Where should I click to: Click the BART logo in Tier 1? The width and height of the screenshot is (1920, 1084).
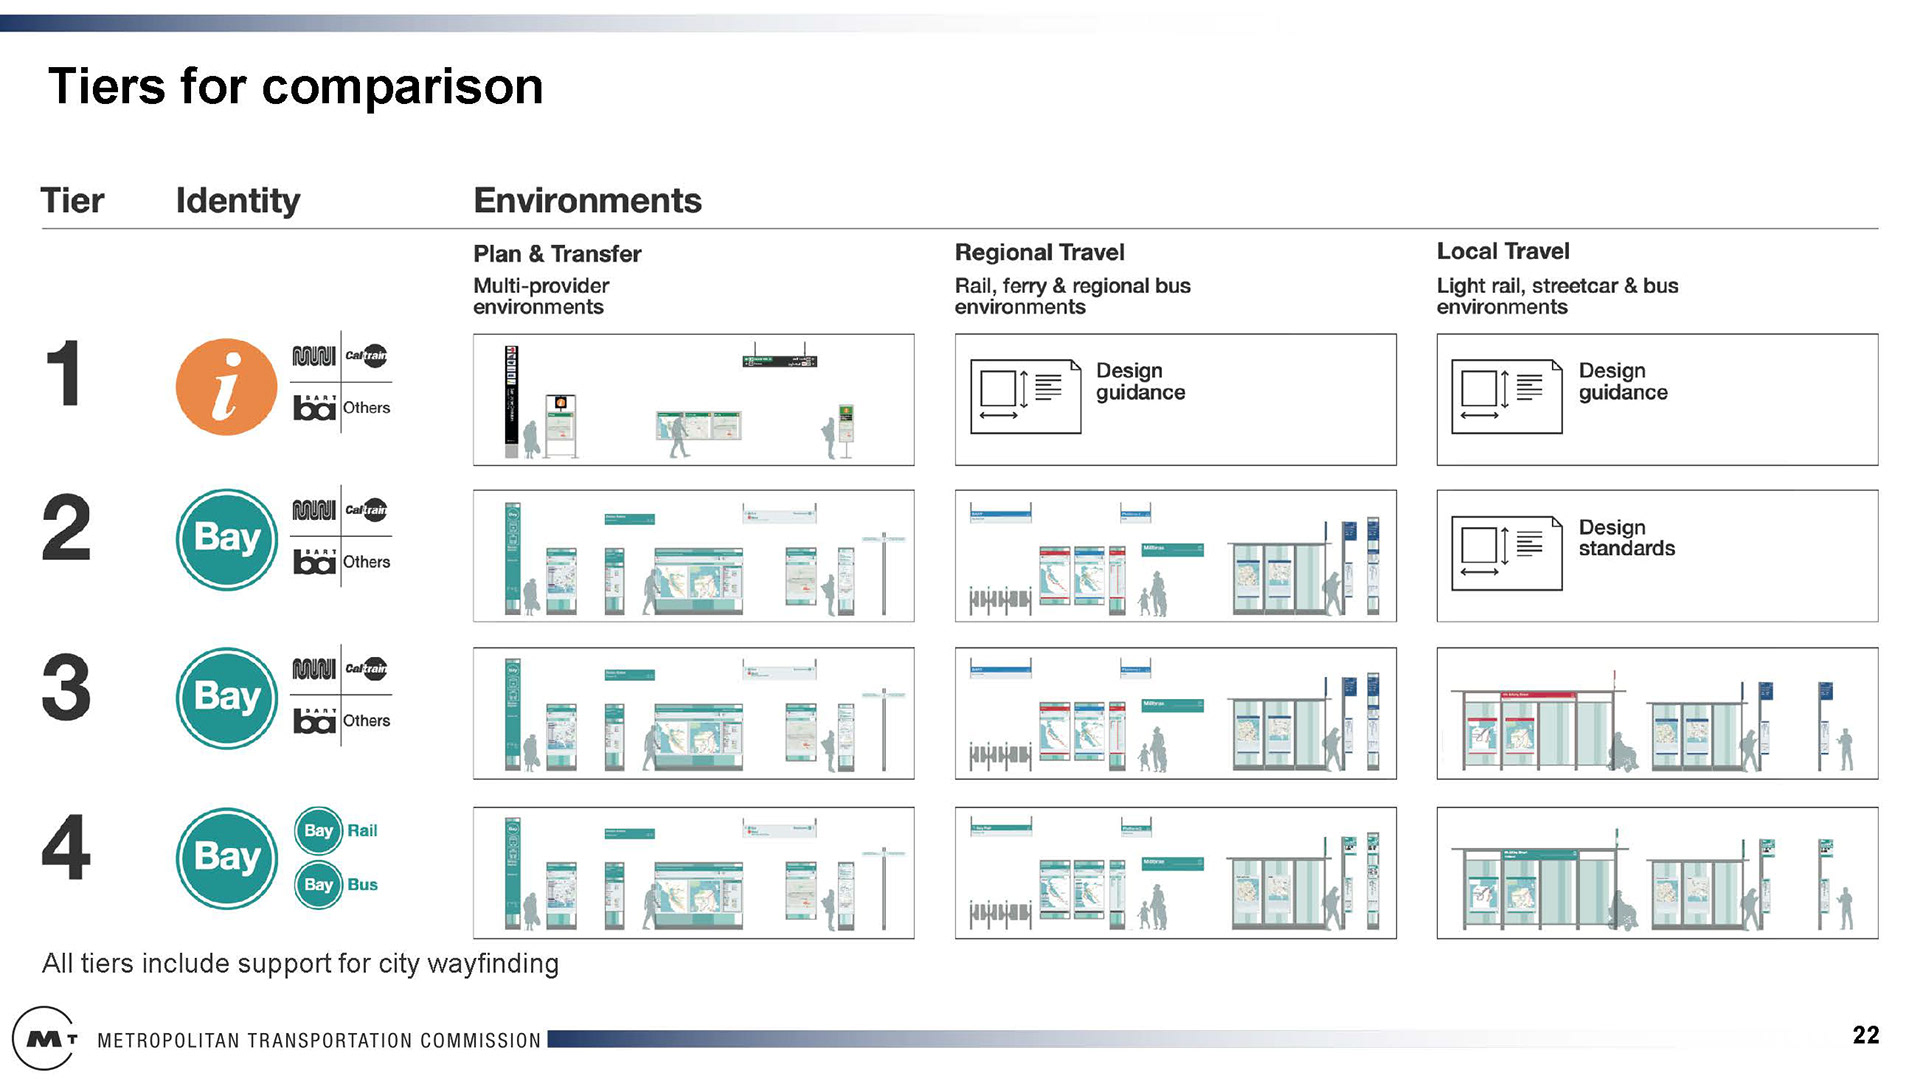click(314, 407)
